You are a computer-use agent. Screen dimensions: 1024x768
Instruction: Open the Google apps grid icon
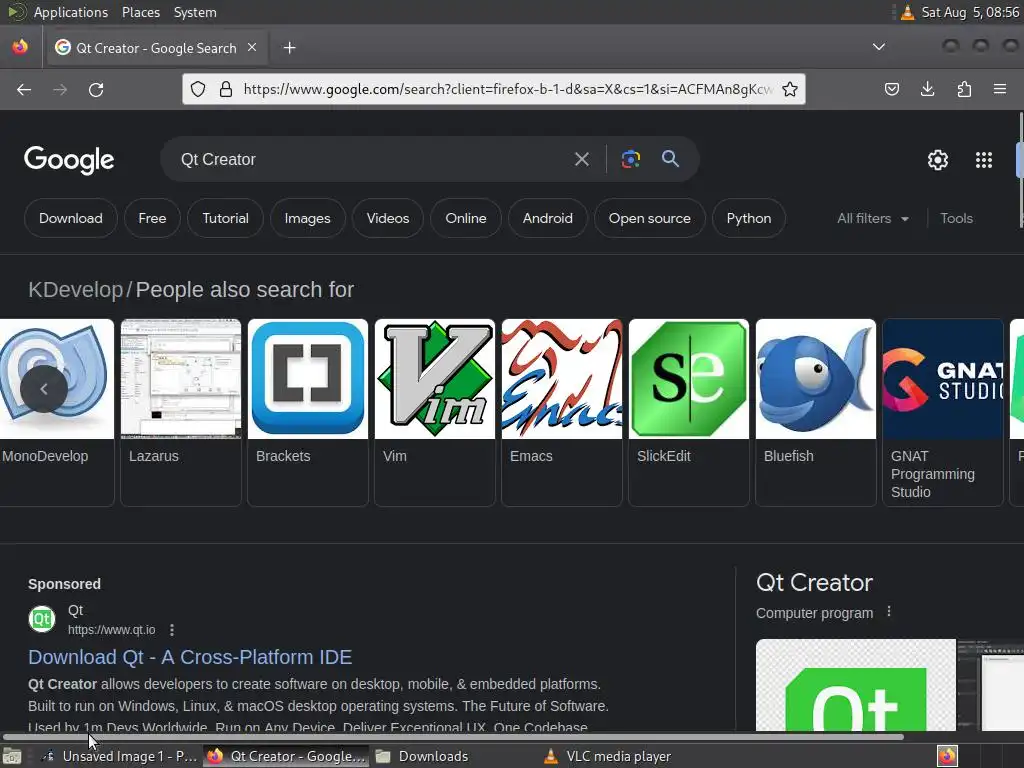[984, 160]
